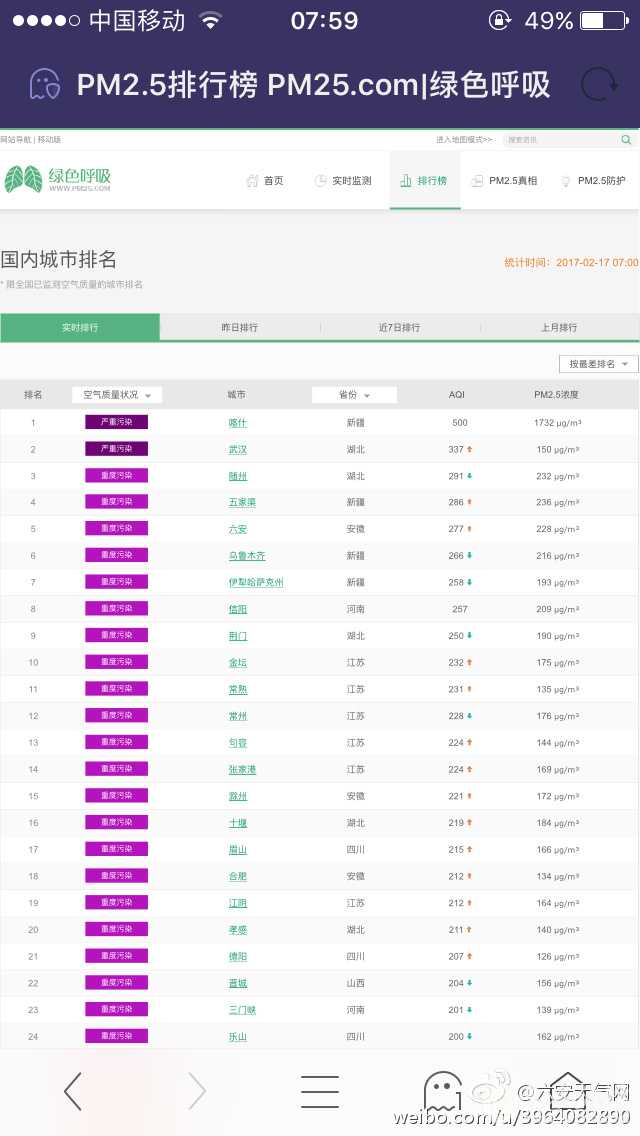Expand the 按最差排名 sort dropdown
640x1136 pixels.
click(x=598, y=364)
